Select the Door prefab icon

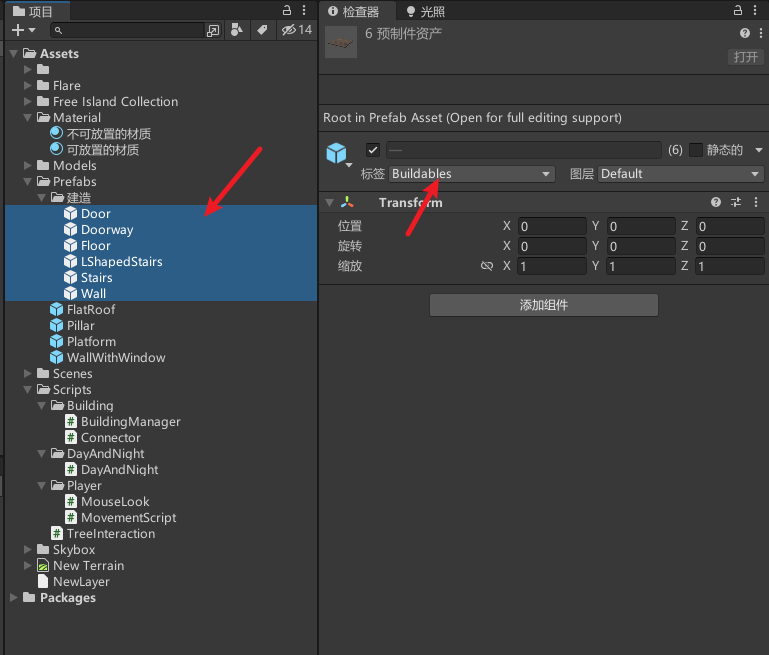point(71,213)
